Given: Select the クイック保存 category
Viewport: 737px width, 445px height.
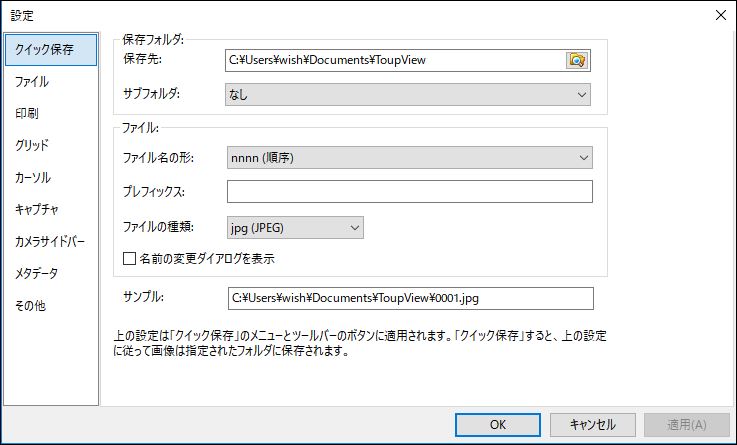Looking at the screenshot, I should pyautogui.click(x=51, y=49).
